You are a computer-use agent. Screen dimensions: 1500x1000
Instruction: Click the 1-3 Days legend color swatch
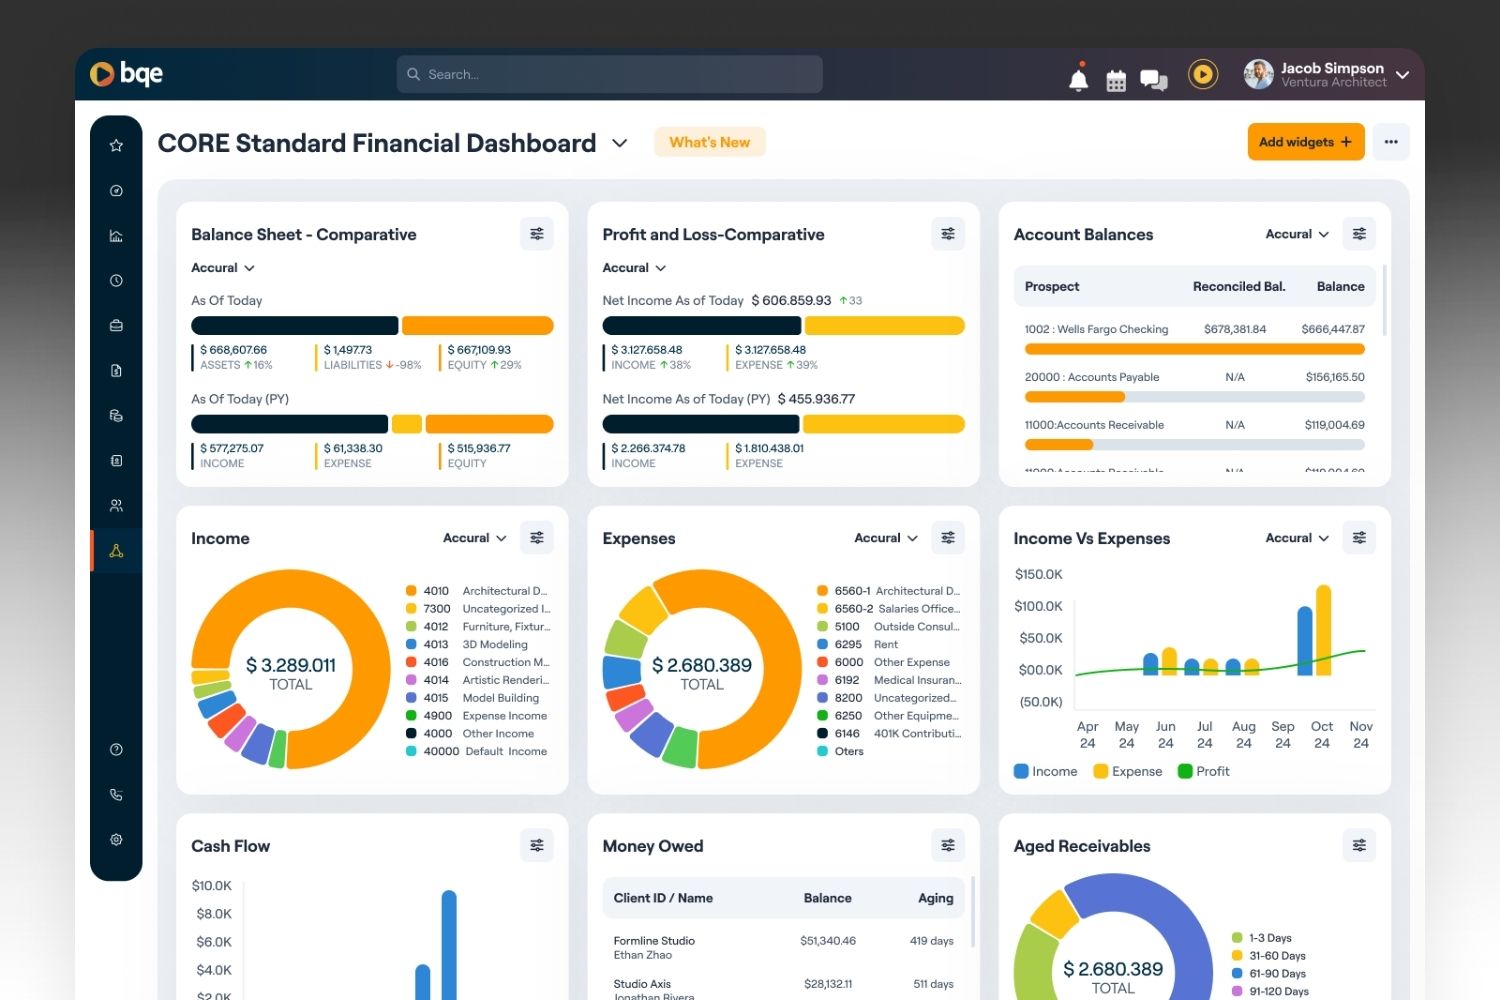pyautogui.click(x=1237, y=938)
